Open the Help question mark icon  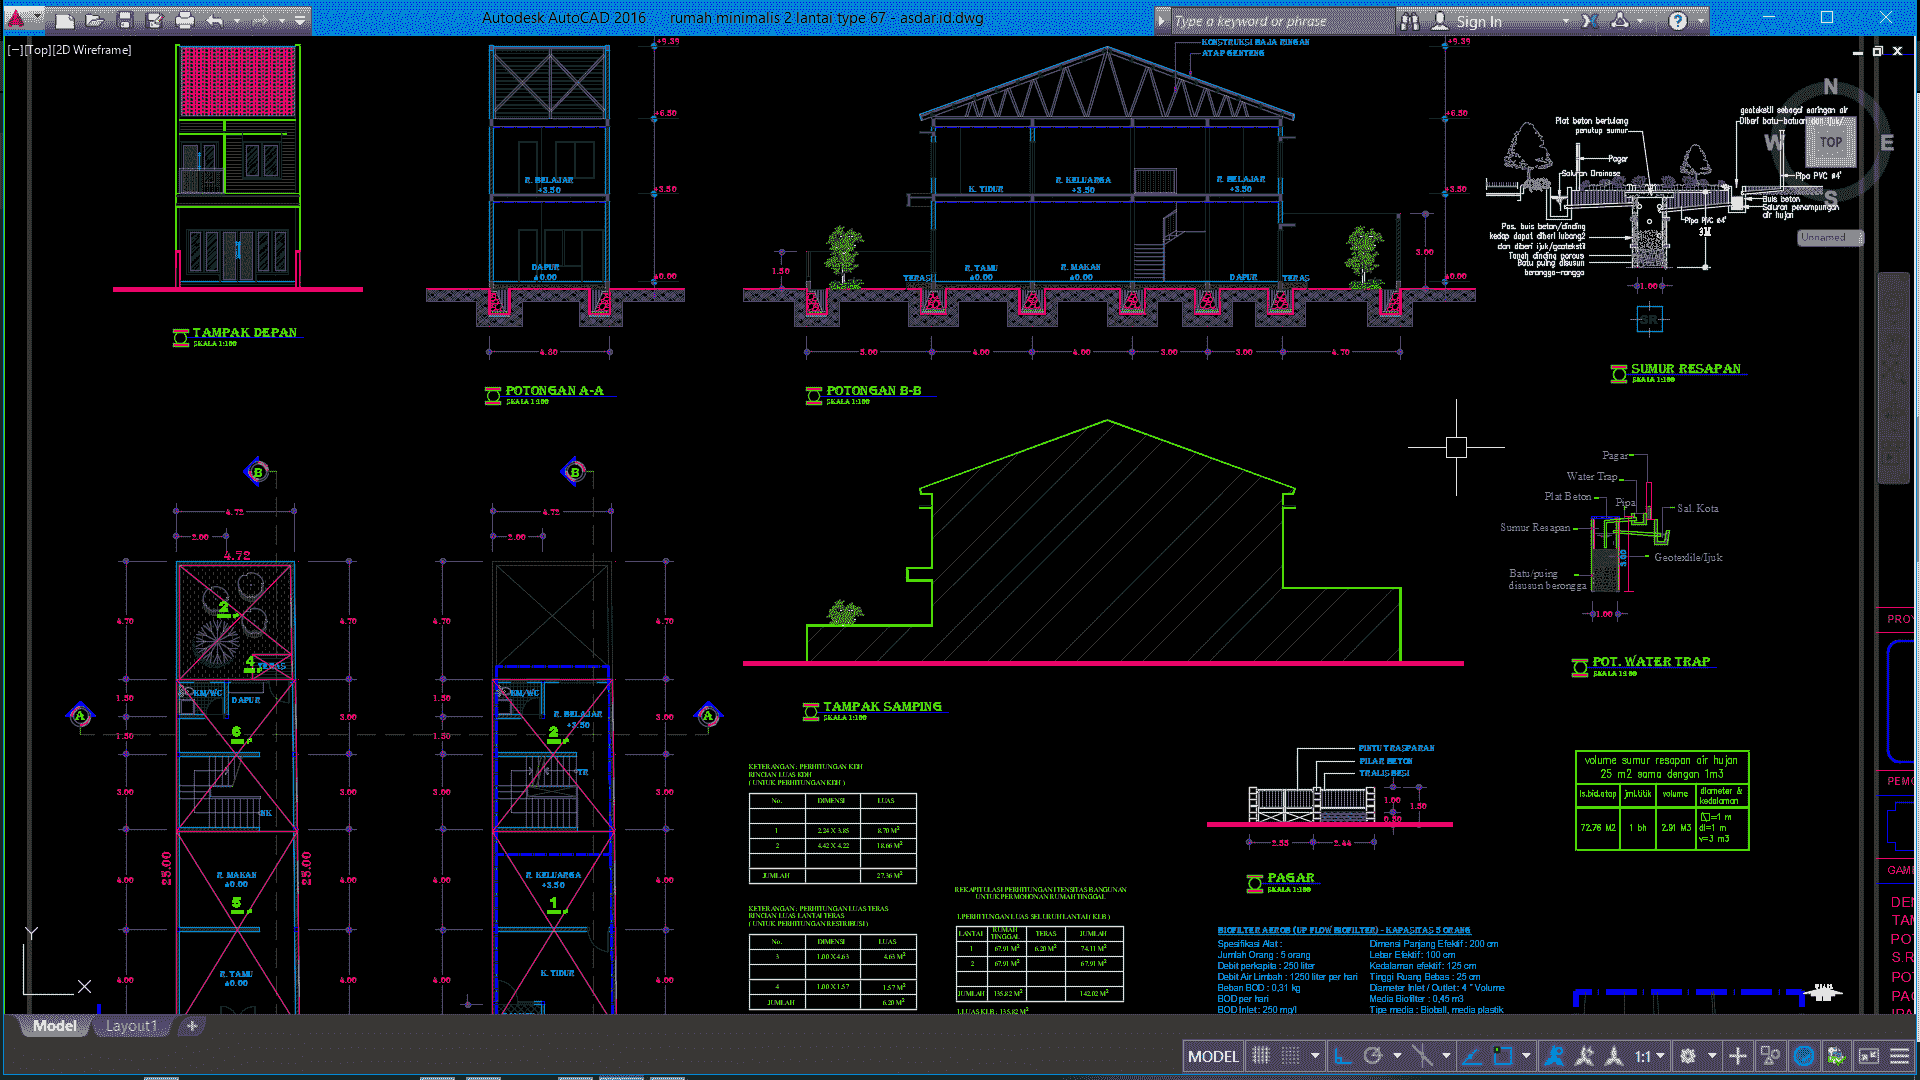(1678, 21)
